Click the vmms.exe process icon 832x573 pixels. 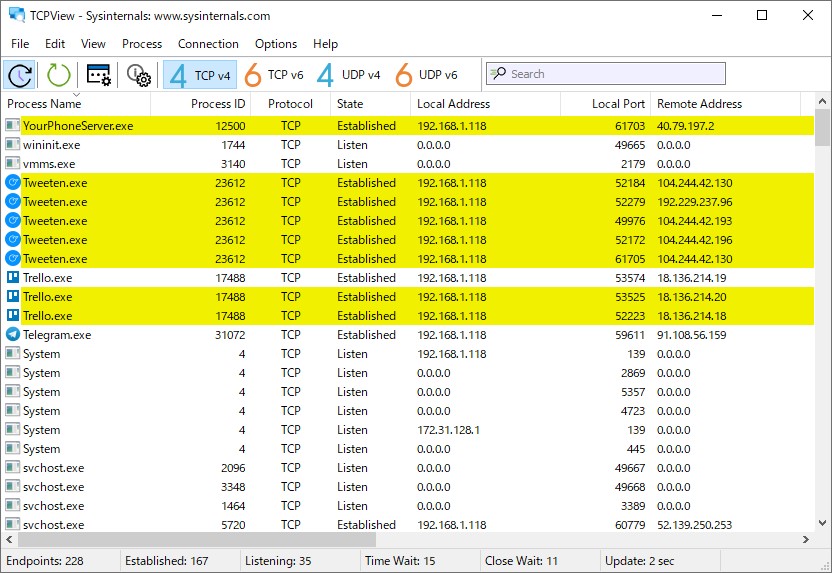click(x=12, y=164)
